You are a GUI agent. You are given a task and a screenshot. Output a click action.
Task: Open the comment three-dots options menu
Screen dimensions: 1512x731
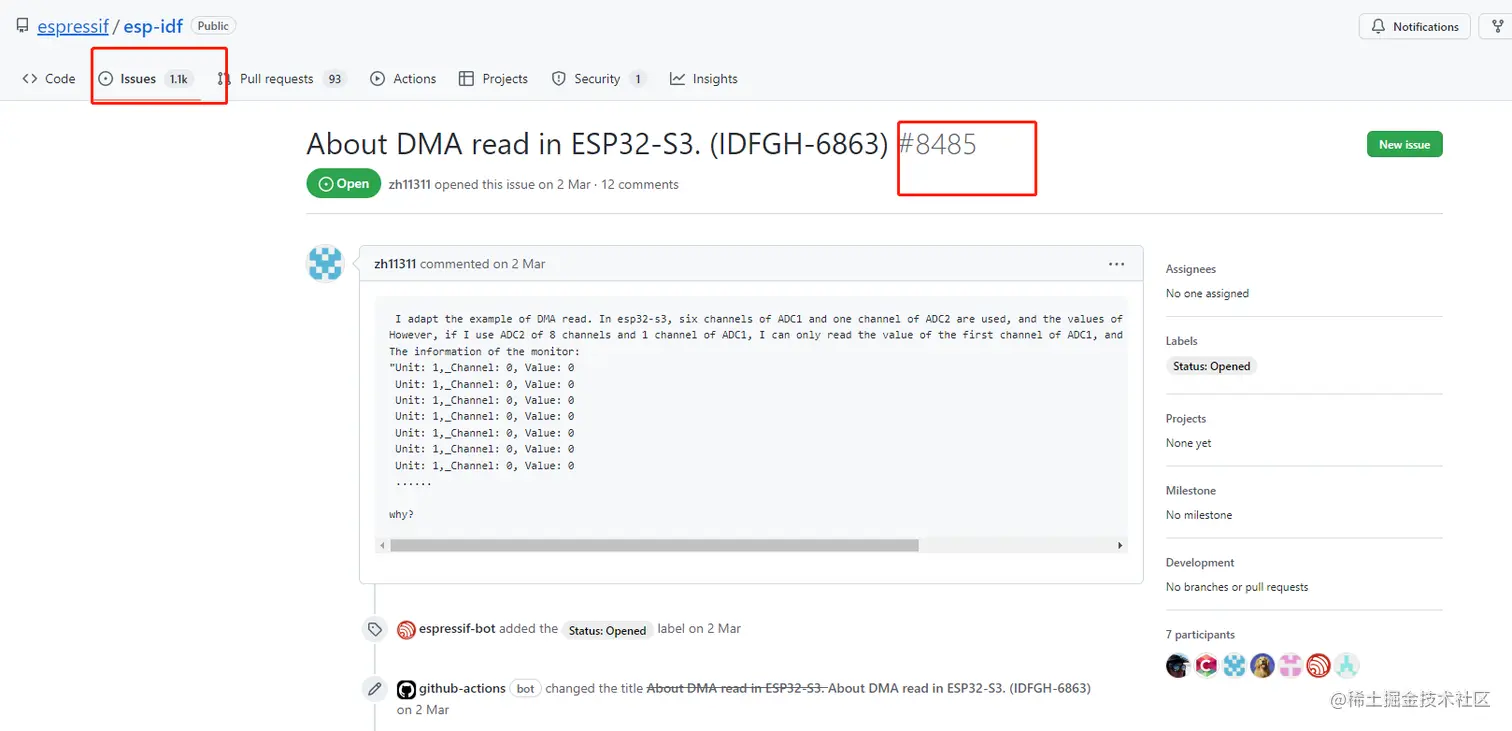click(1116, 264)
